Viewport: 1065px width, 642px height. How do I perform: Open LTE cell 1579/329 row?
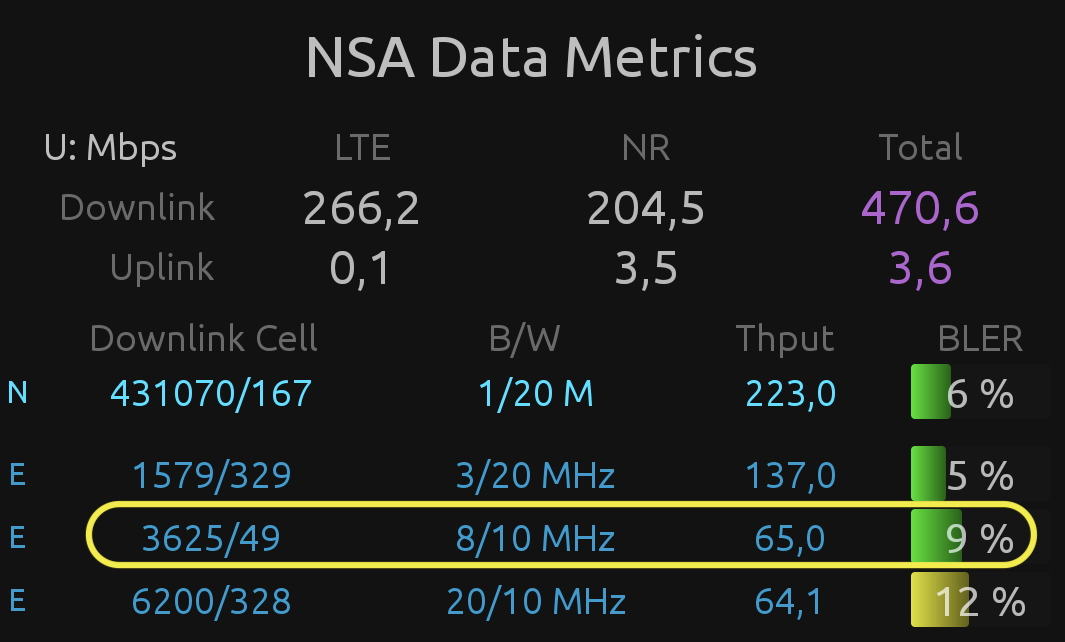[x=211, y=475]
